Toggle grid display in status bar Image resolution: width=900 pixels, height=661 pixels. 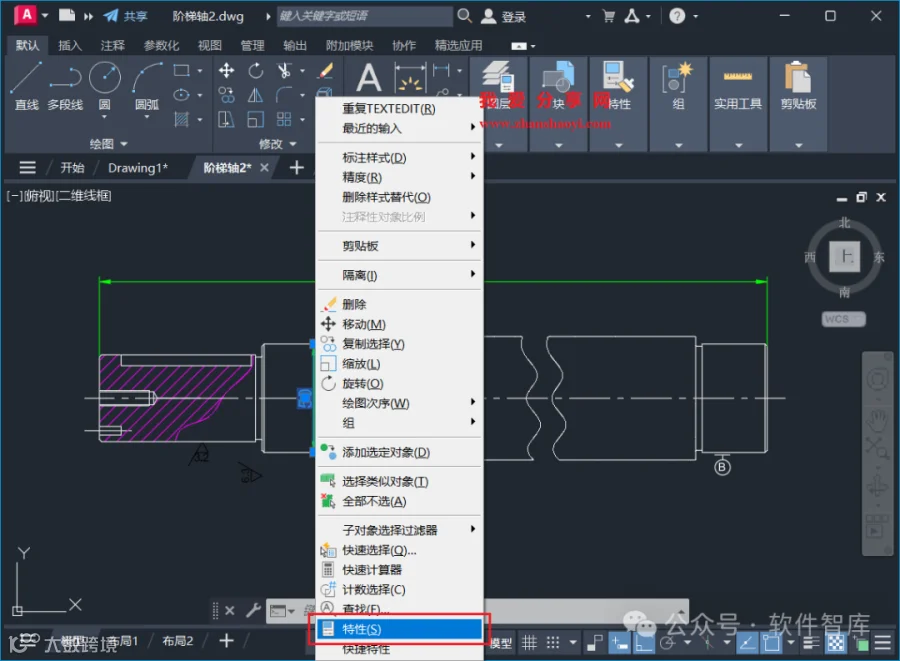click(529, 643)
